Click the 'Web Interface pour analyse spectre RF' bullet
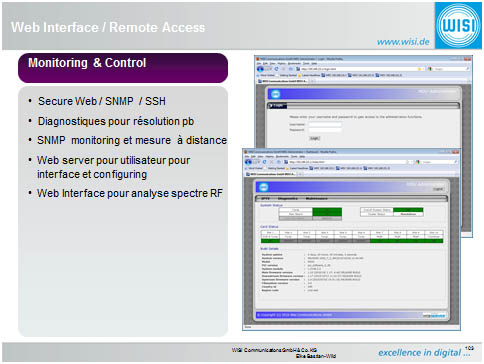Viewport: 484px width, 364px height. click(130, 193)
